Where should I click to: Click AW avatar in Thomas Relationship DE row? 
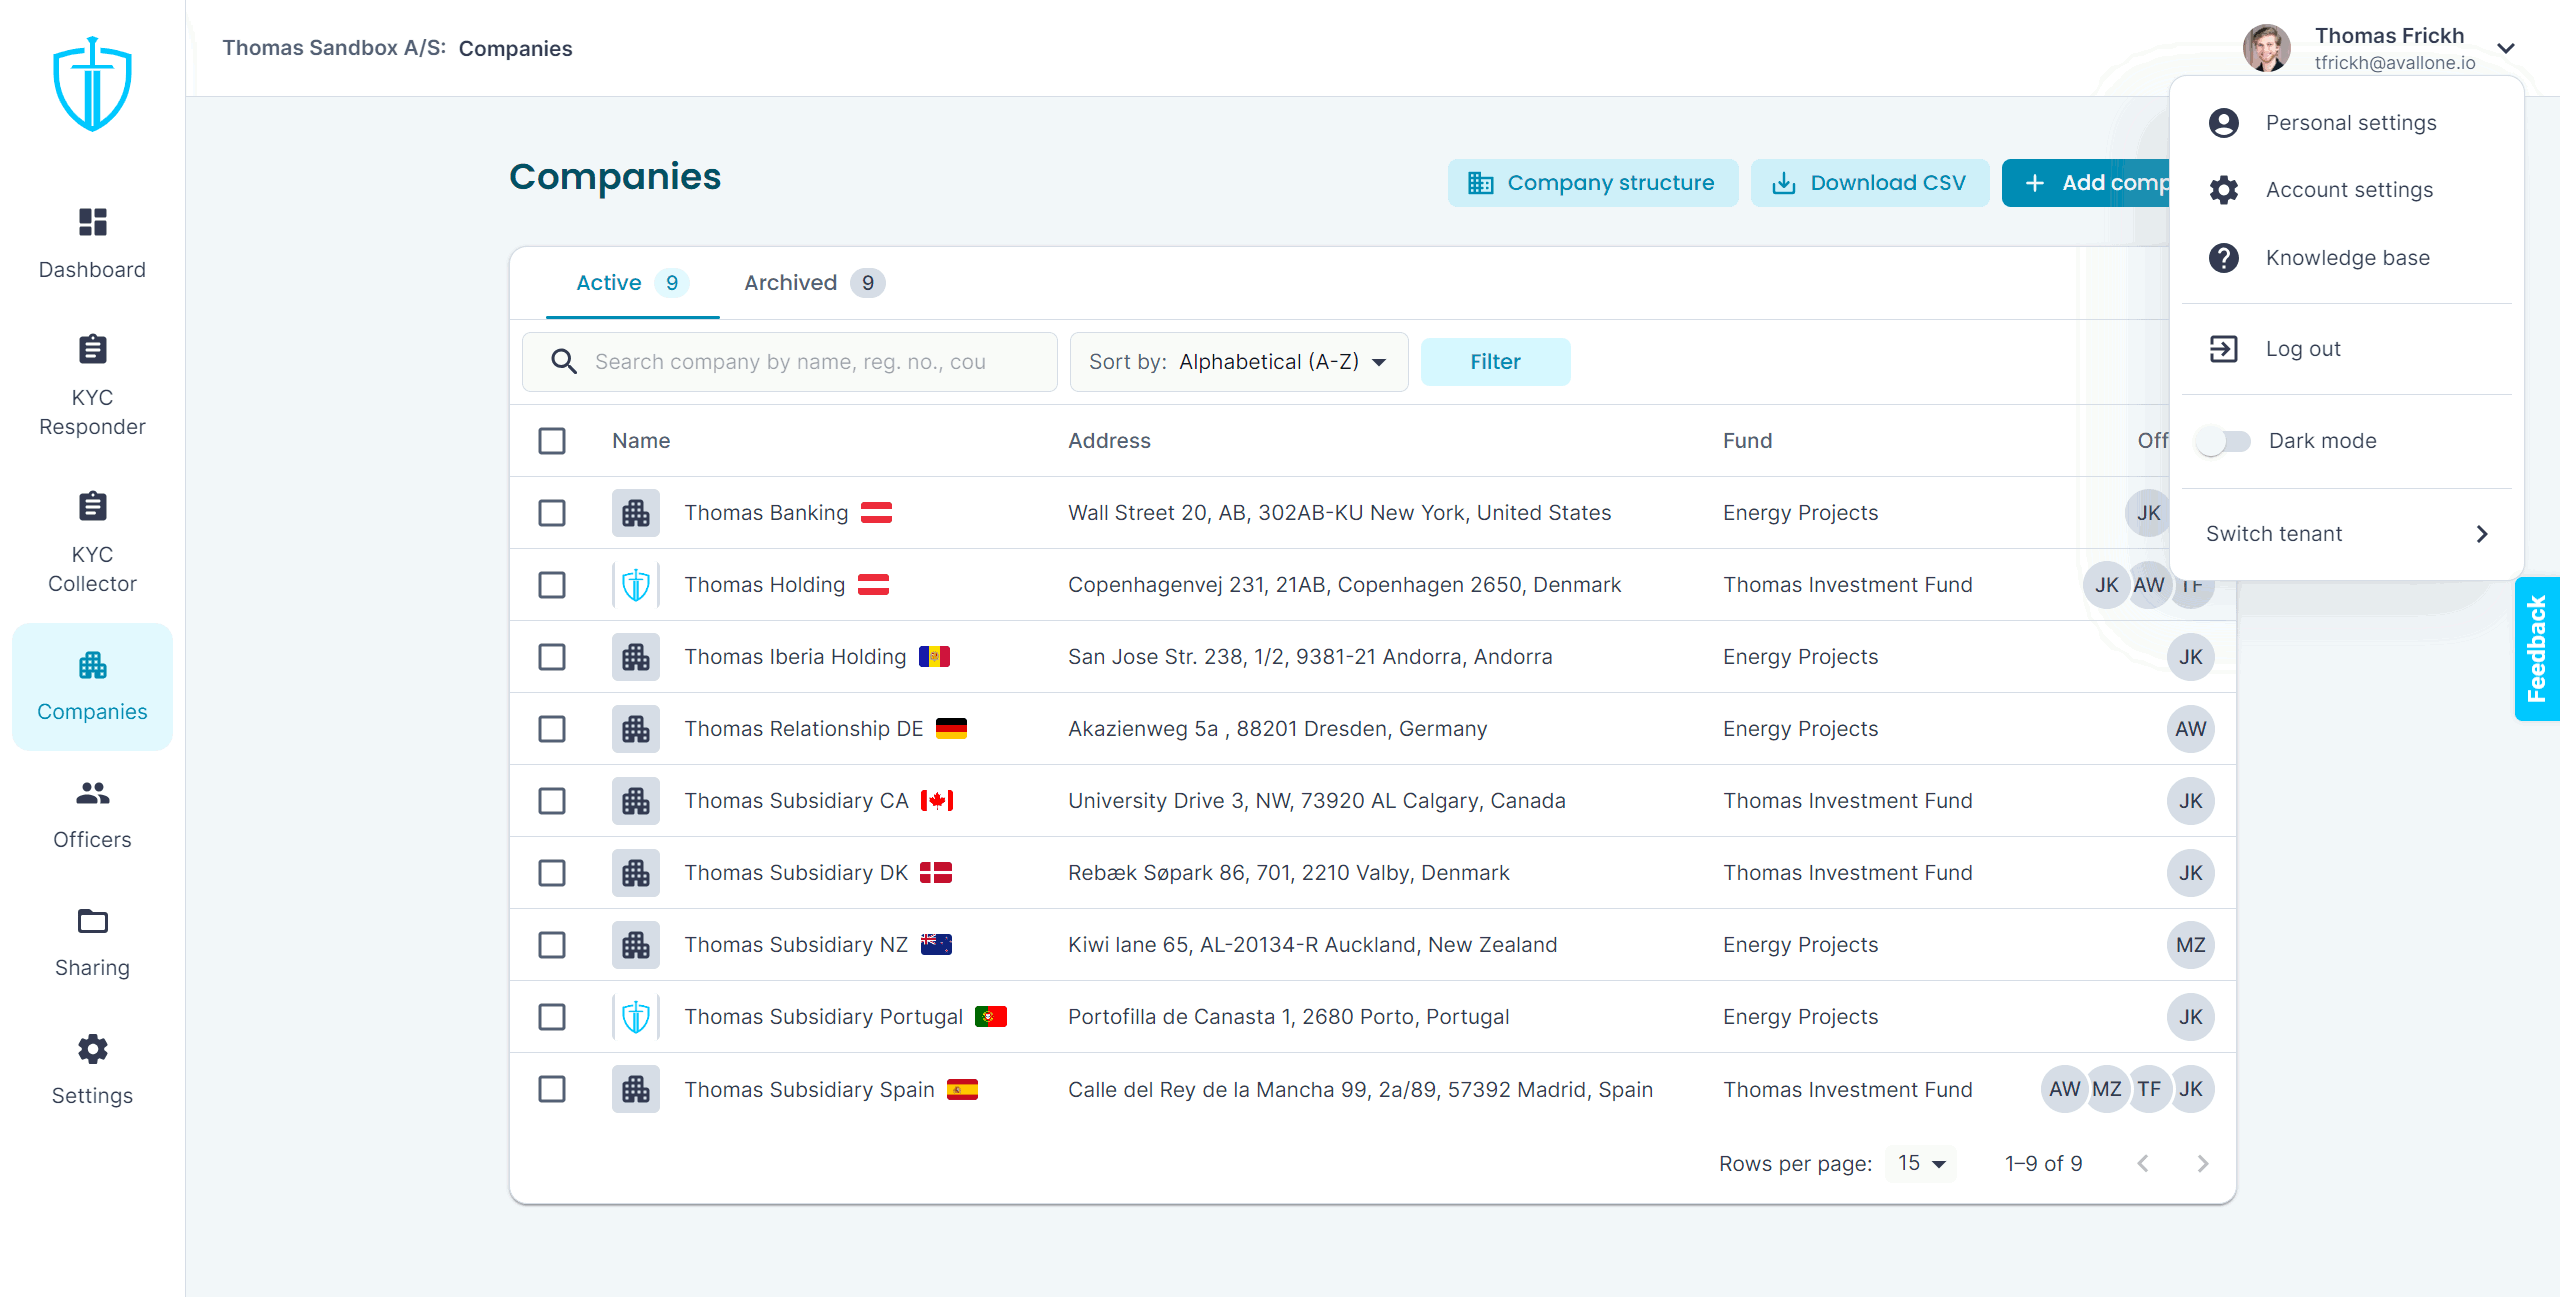[2191, 729]
